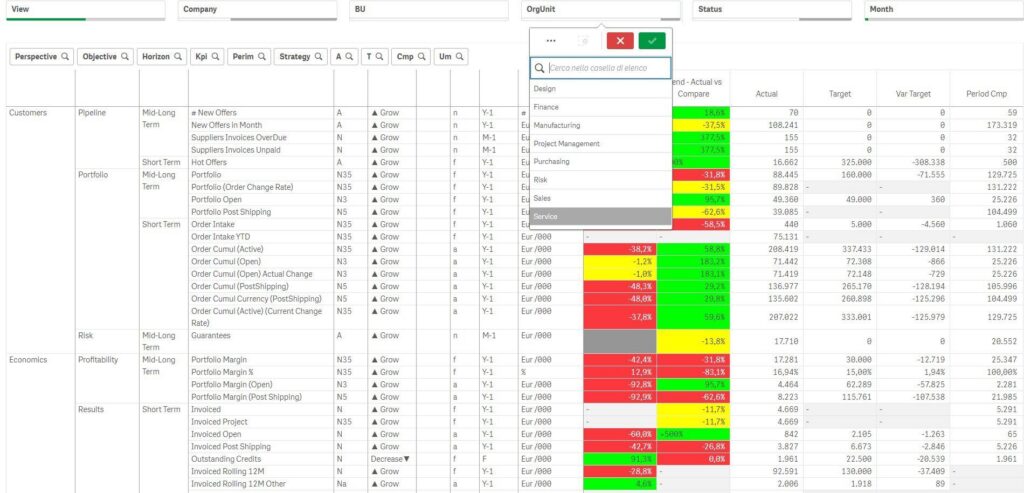Confirm selection with green checkmark button

click(652, 40)
